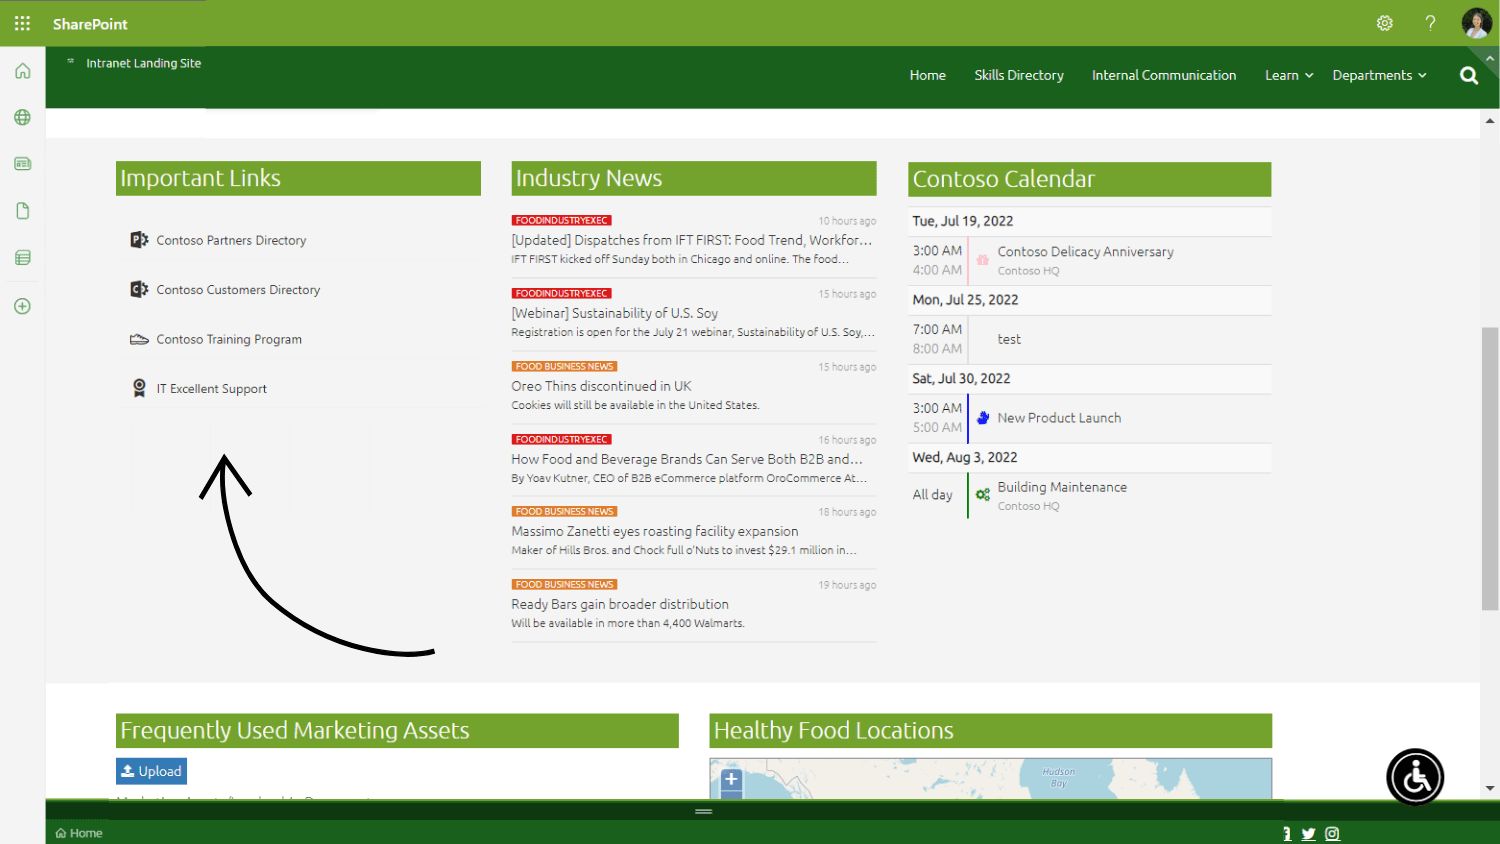Click the IT Excellent Support badge icon
This screenshot has width=1500, height=844.
[139, 388]
